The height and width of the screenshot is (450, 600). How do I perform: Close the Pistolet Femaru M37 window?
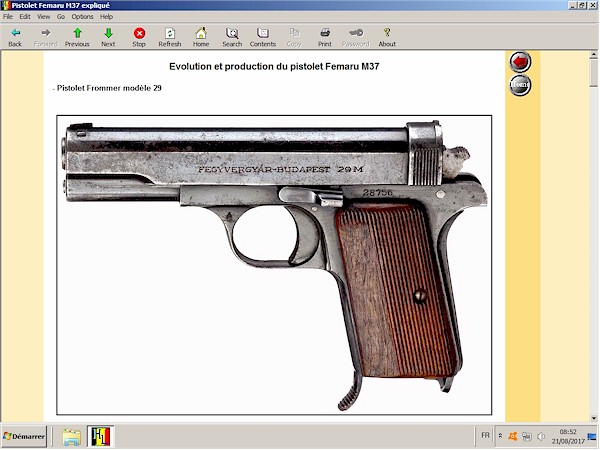pyautogui.click(x=592, y=5)
